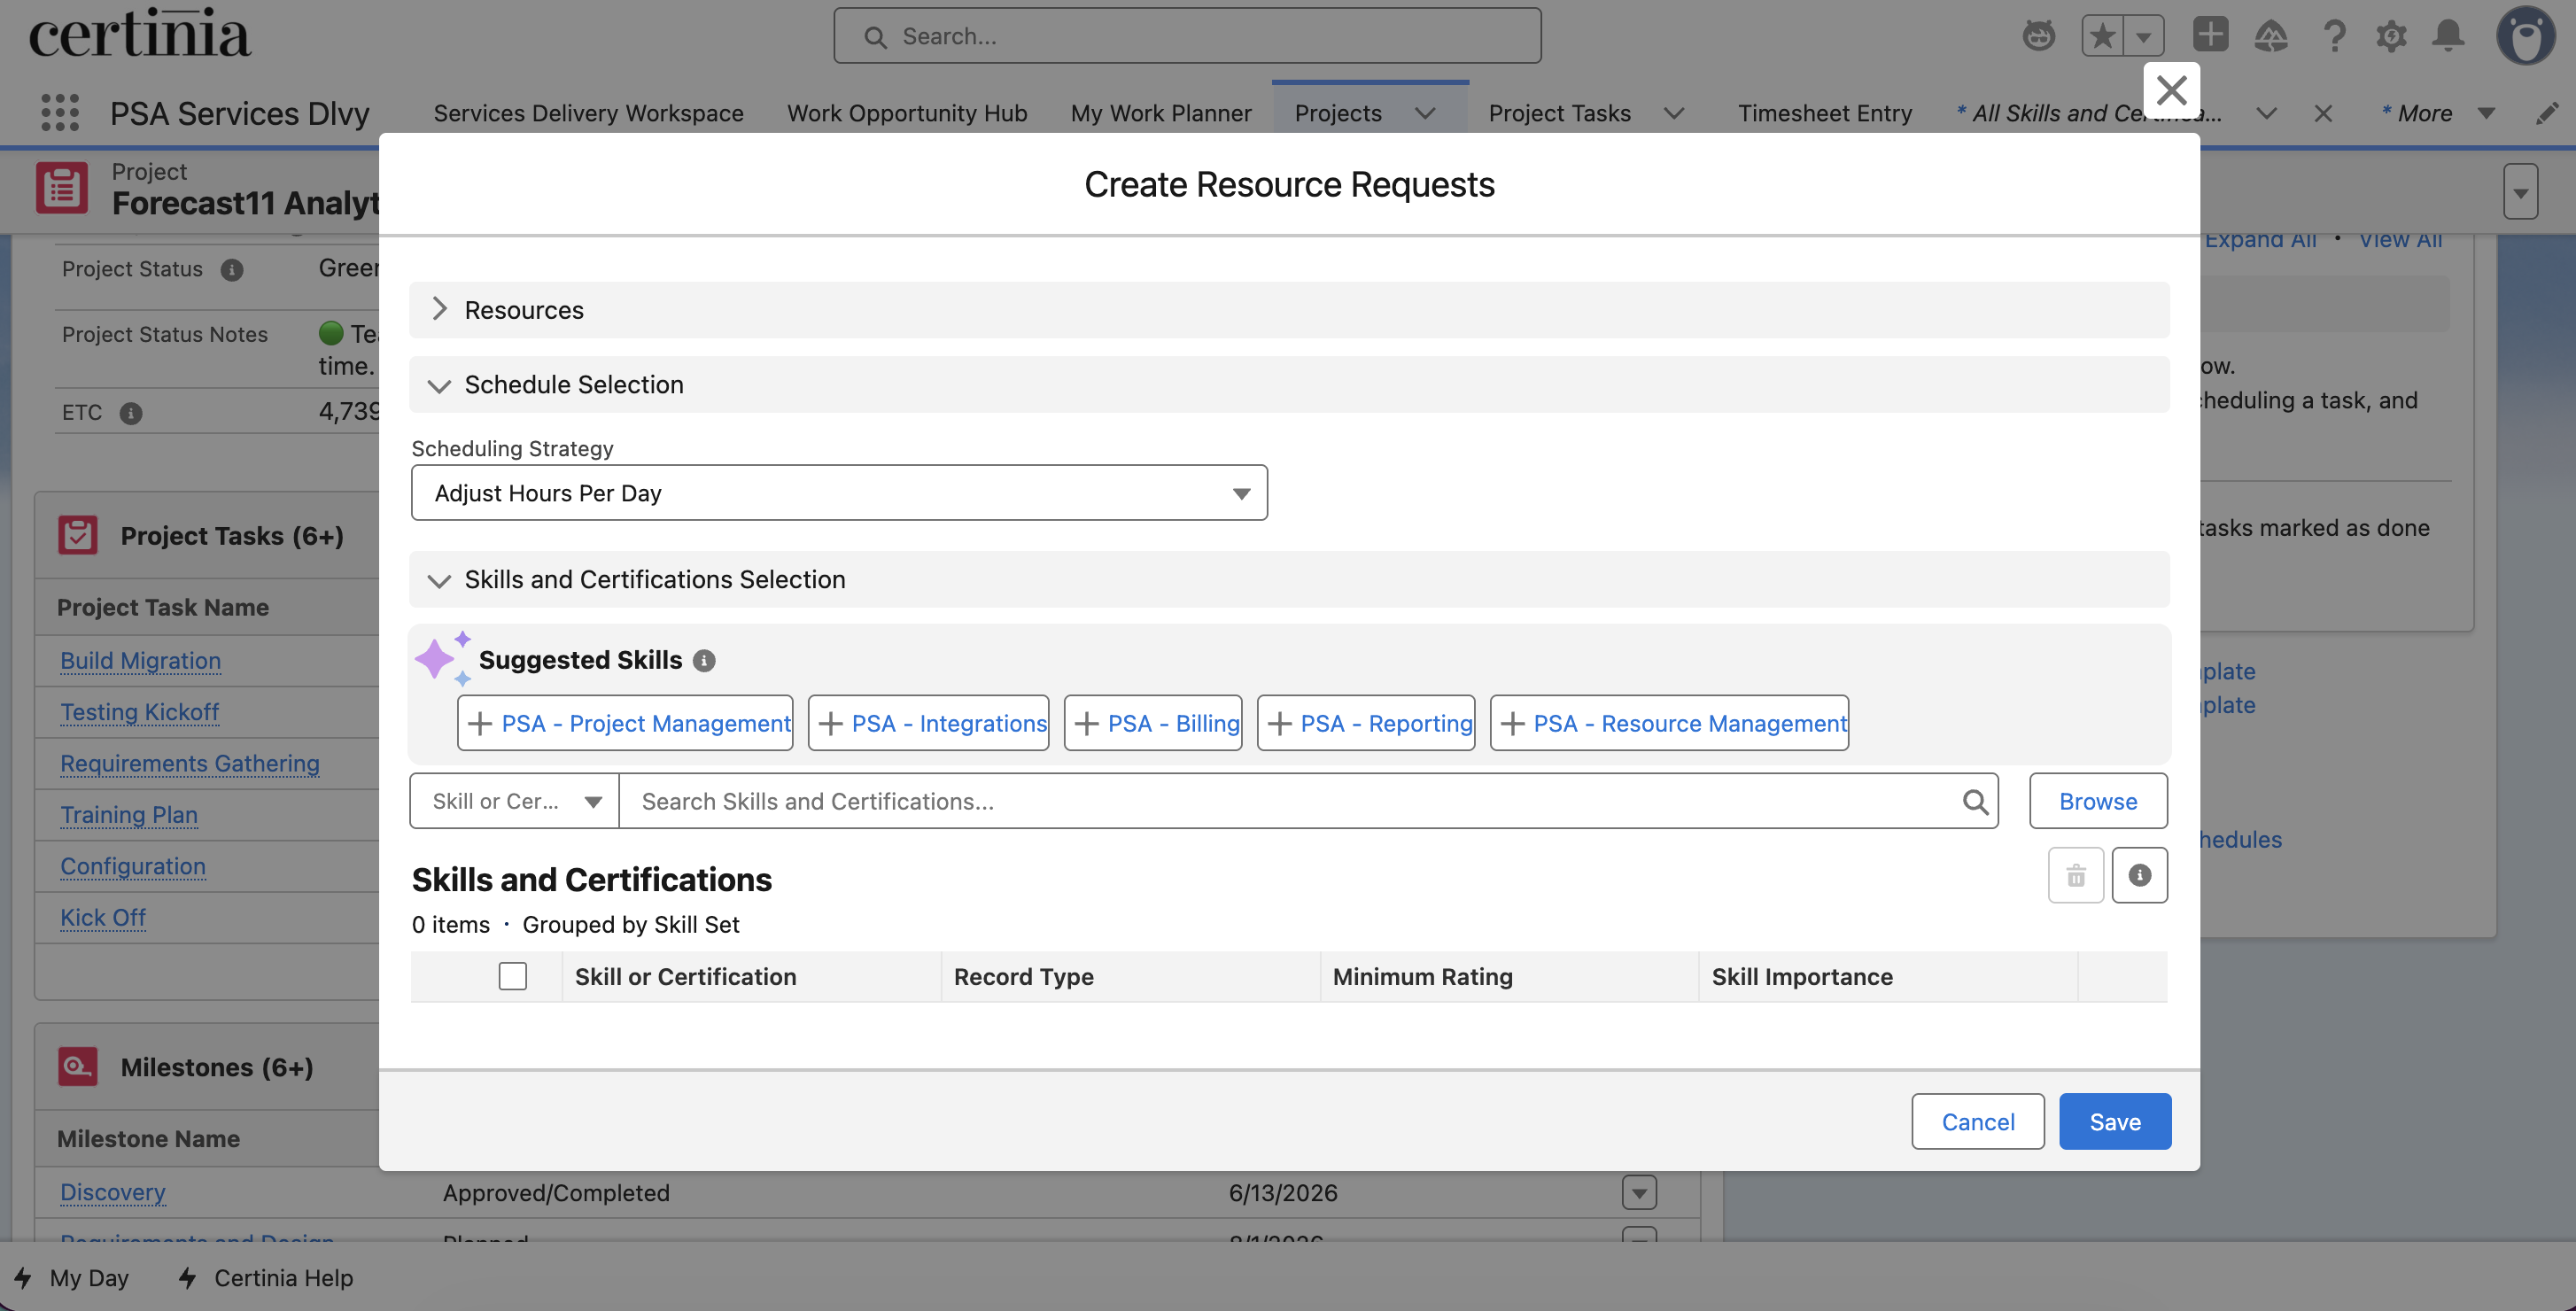
Task: Open the Help question mark icon
Action: (2333, 36)
